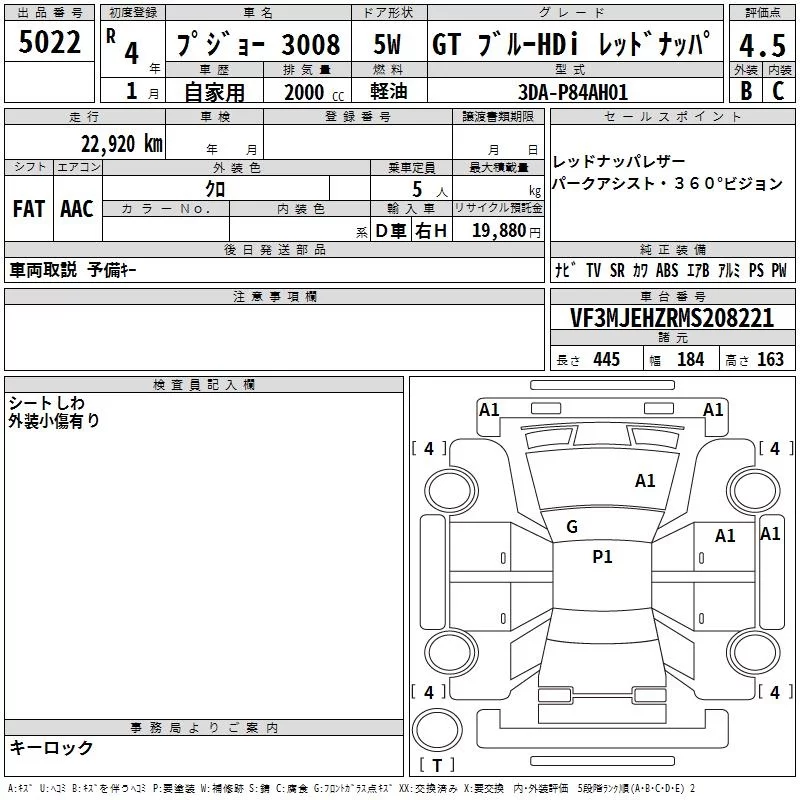Click the 注意事項欄 header

point(274,296)
